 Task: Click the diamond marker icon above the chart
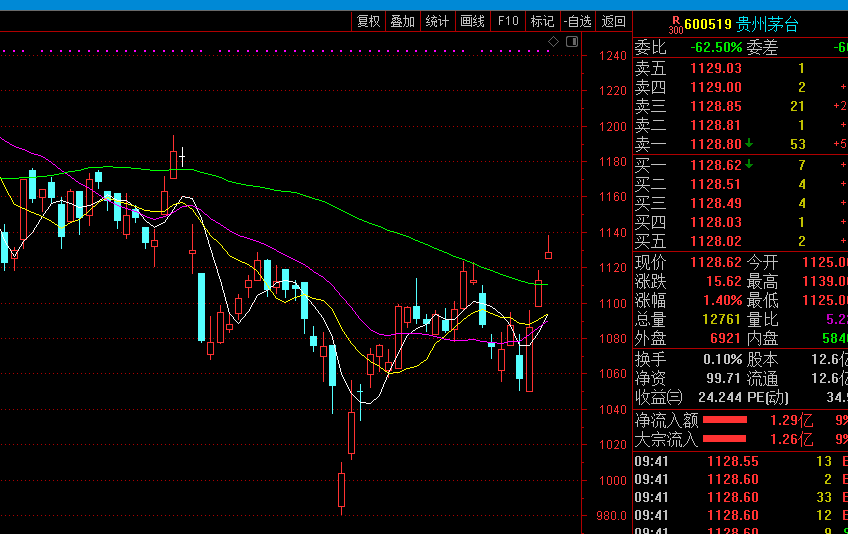(x=553, y=41)
